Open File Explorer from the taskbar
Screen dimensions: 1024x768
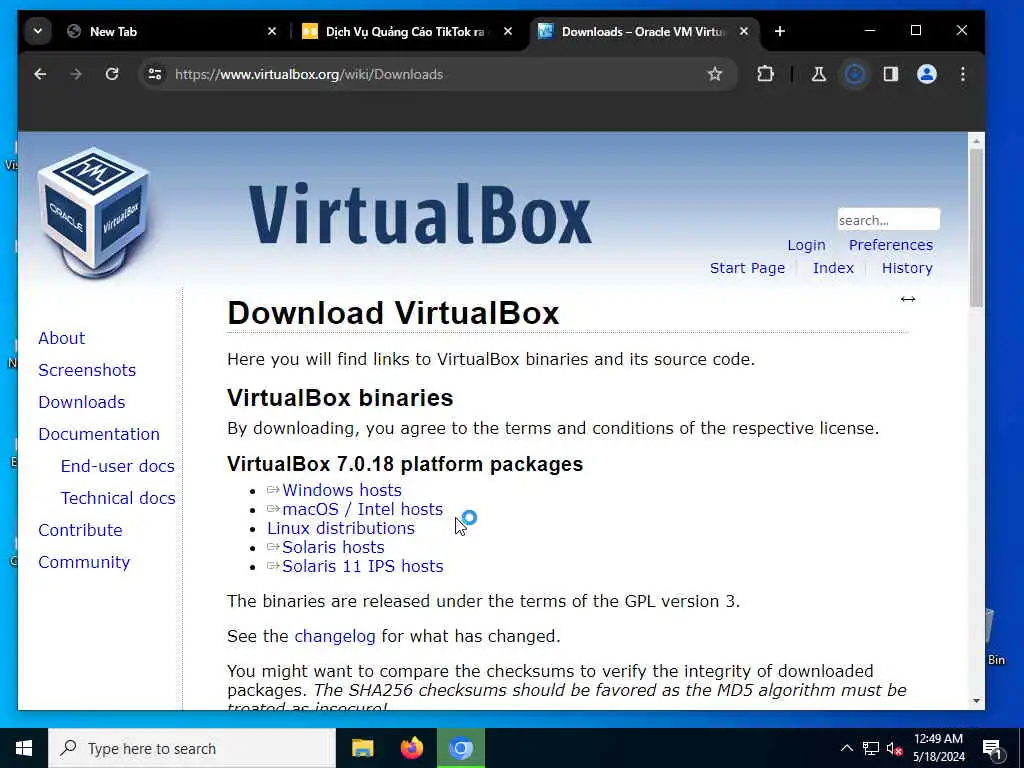click(362, 748)
